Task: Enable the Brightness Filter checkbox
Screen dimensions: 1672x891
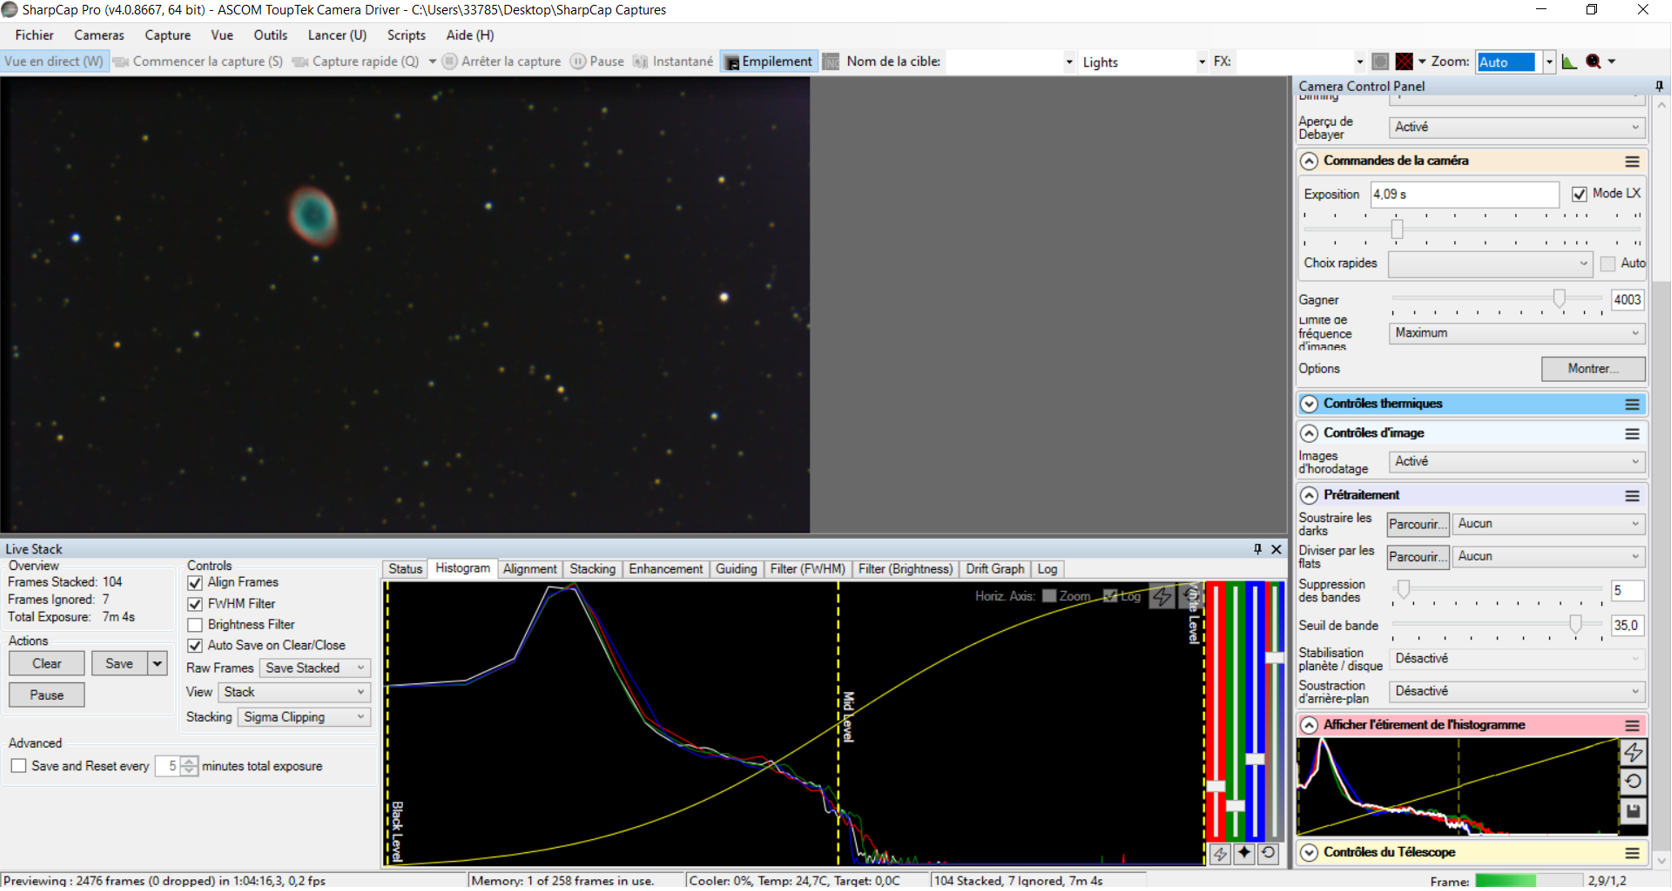Action: coord(195,625)
